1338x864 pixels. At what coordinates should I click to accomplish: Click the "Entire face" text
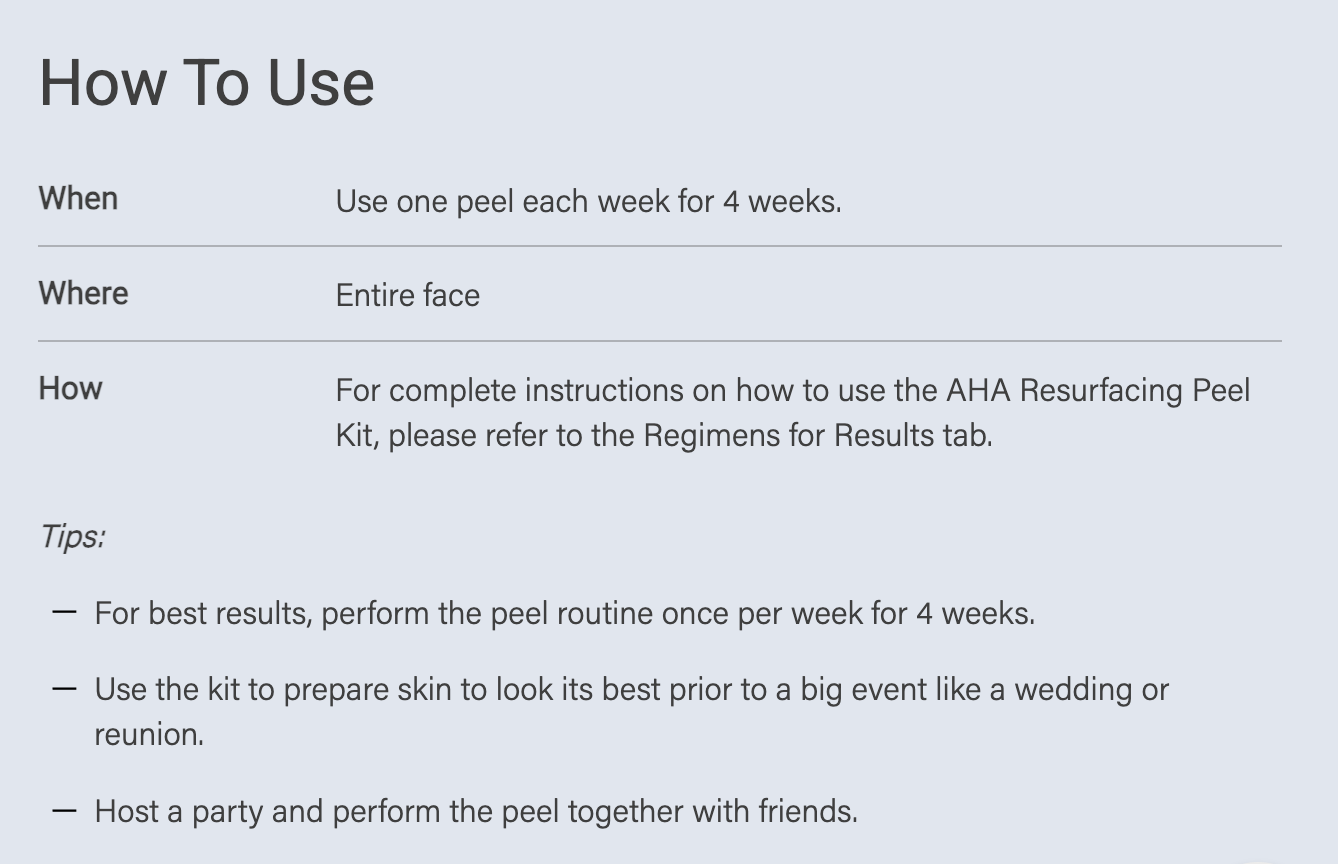click(x=407, y=295)
